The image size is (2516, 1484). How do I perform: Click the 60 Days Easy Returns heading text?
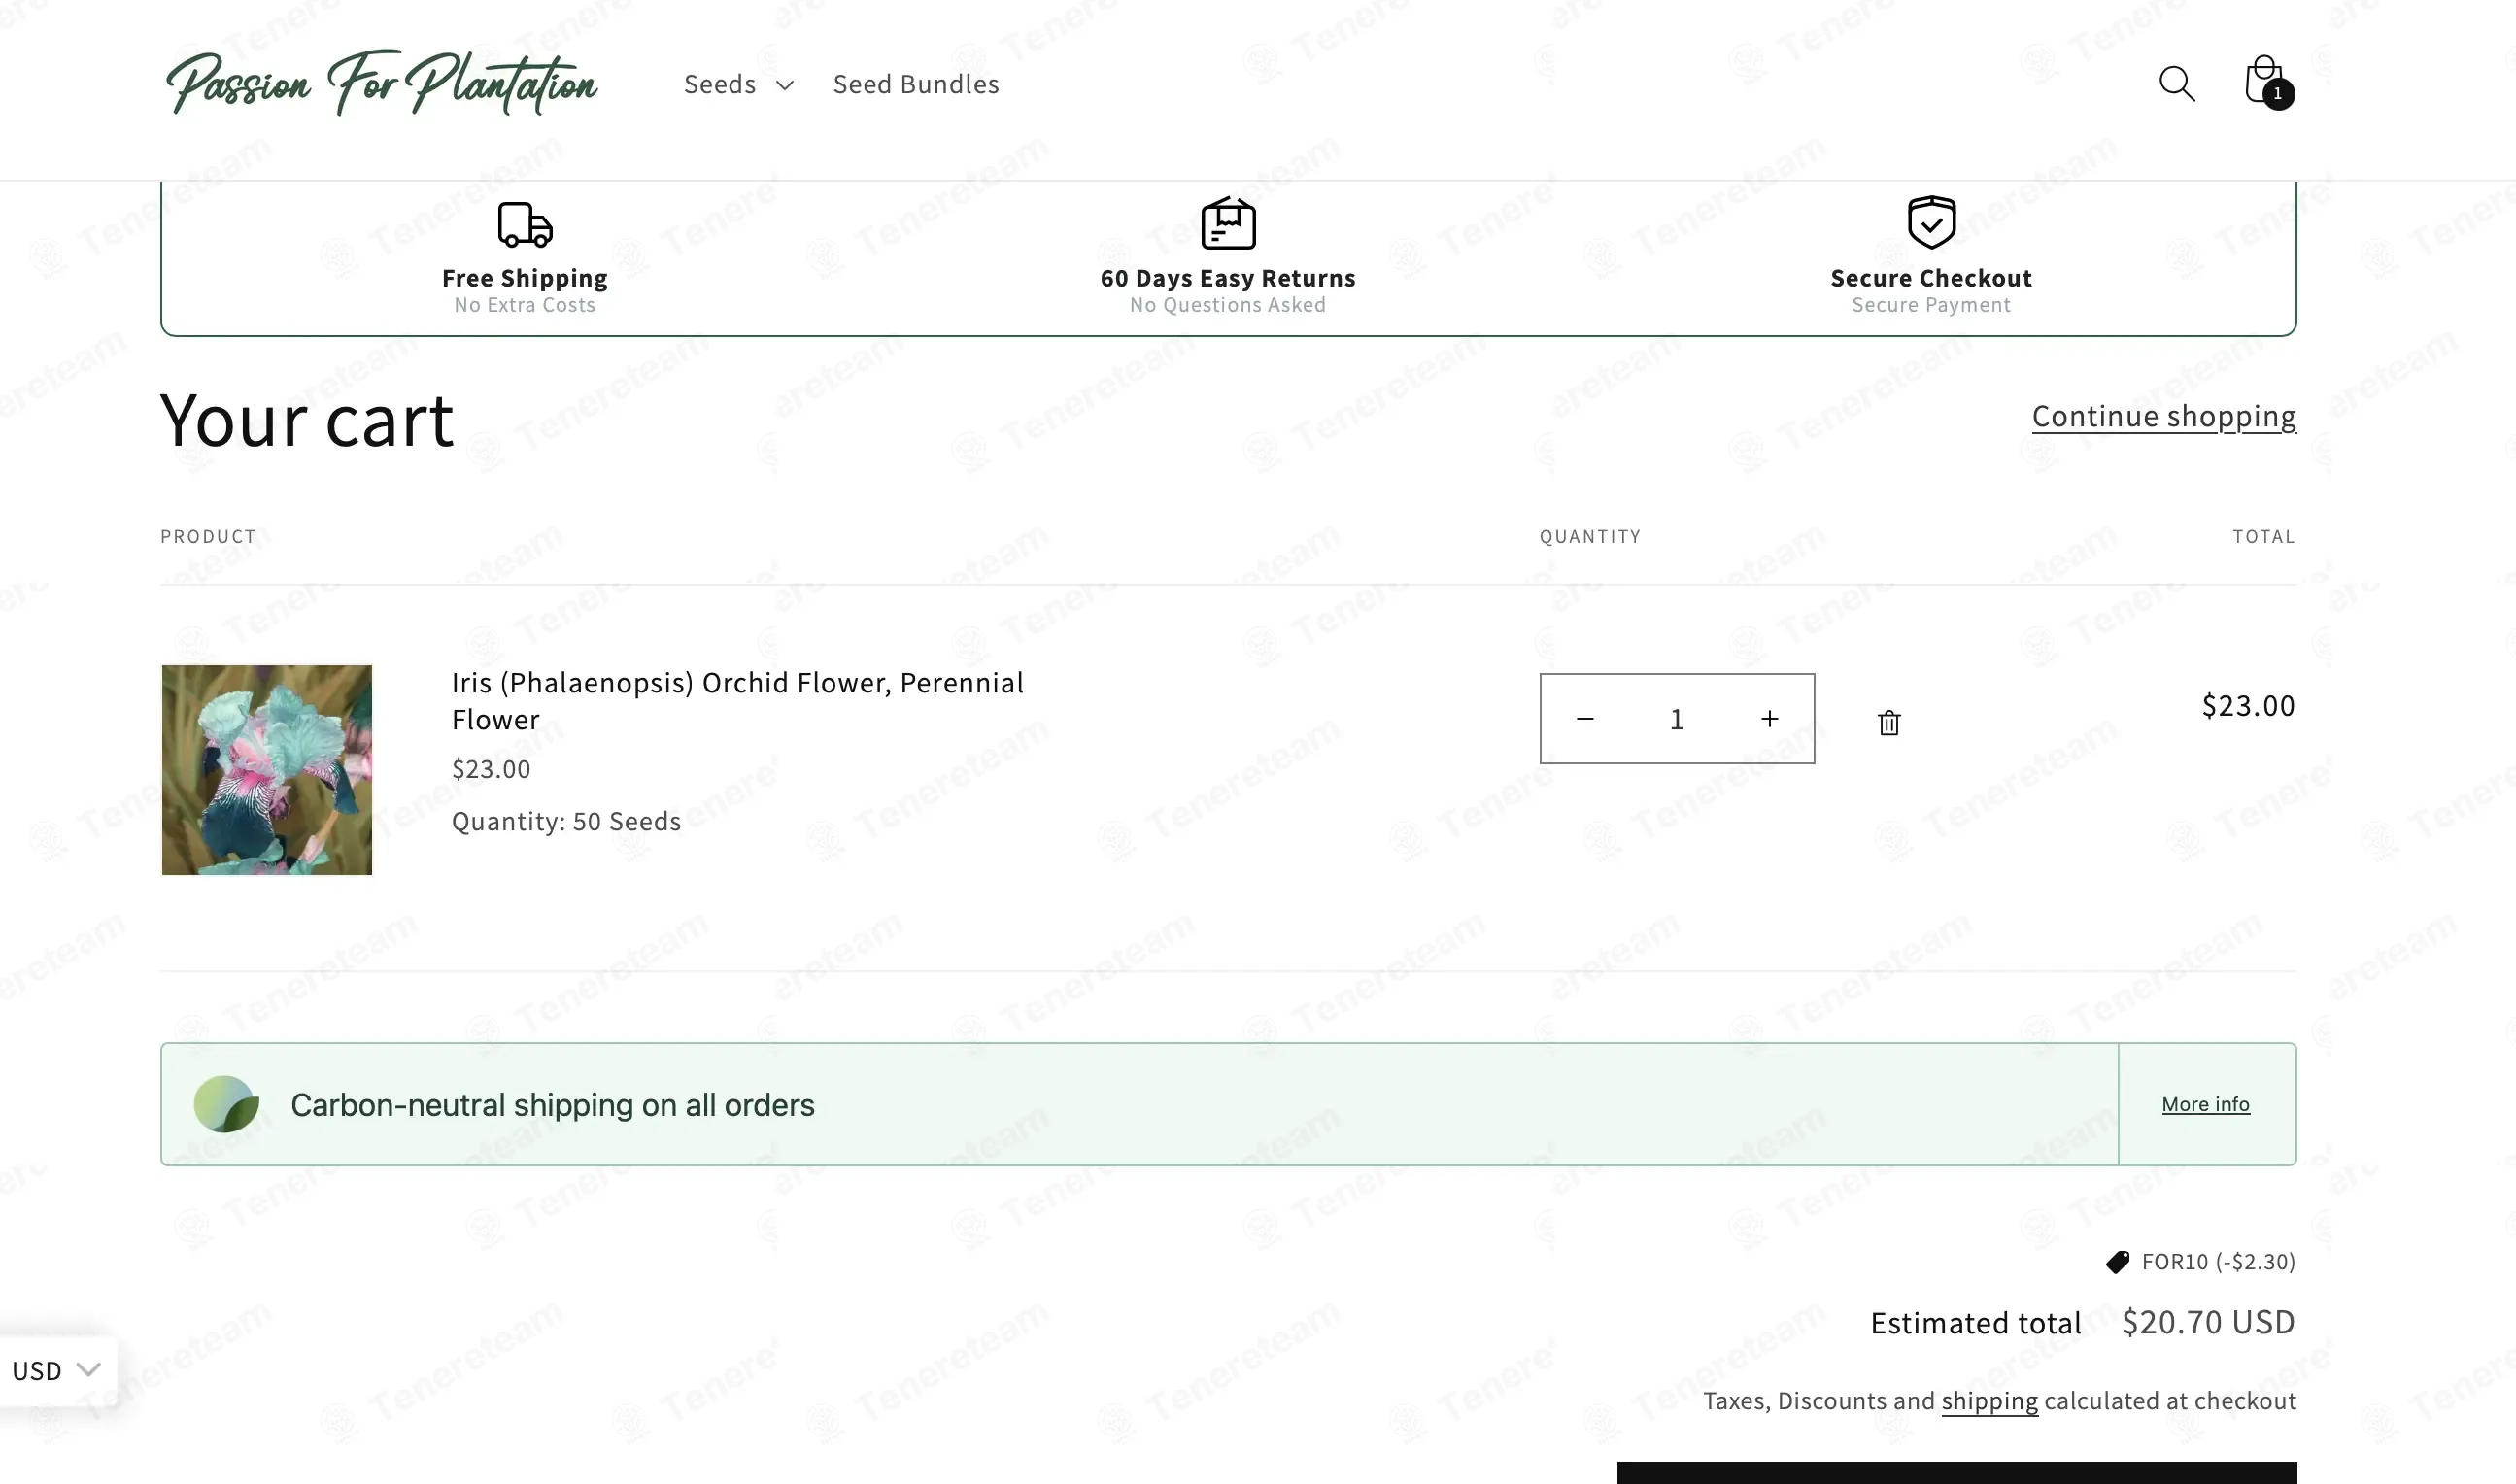coord(1228,278)
